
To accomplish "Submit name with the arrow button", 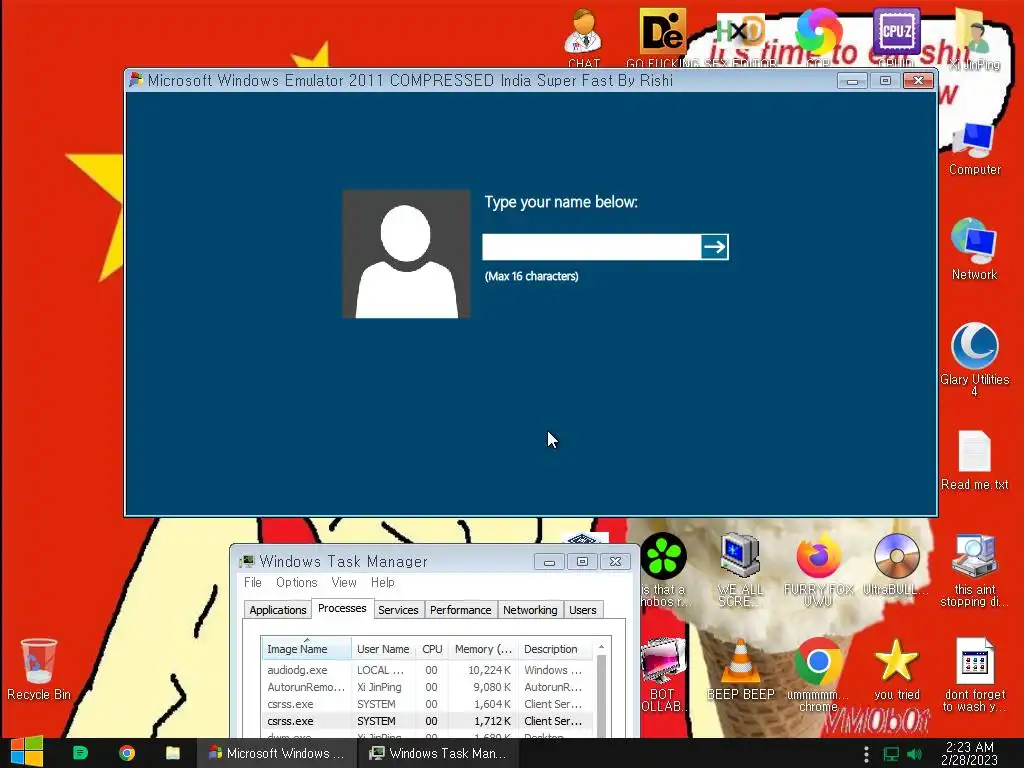I will coord(714,247).
